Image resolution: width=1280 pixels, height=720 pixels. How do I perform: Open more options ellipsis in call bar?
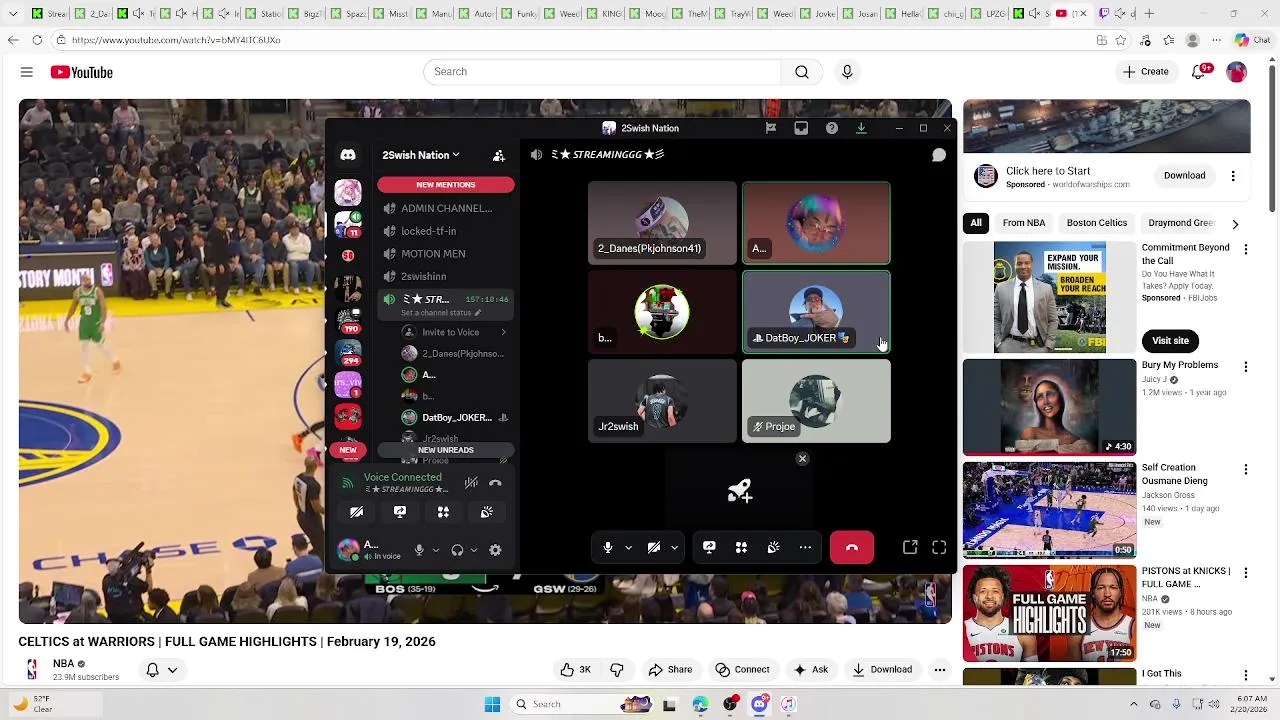805,547
